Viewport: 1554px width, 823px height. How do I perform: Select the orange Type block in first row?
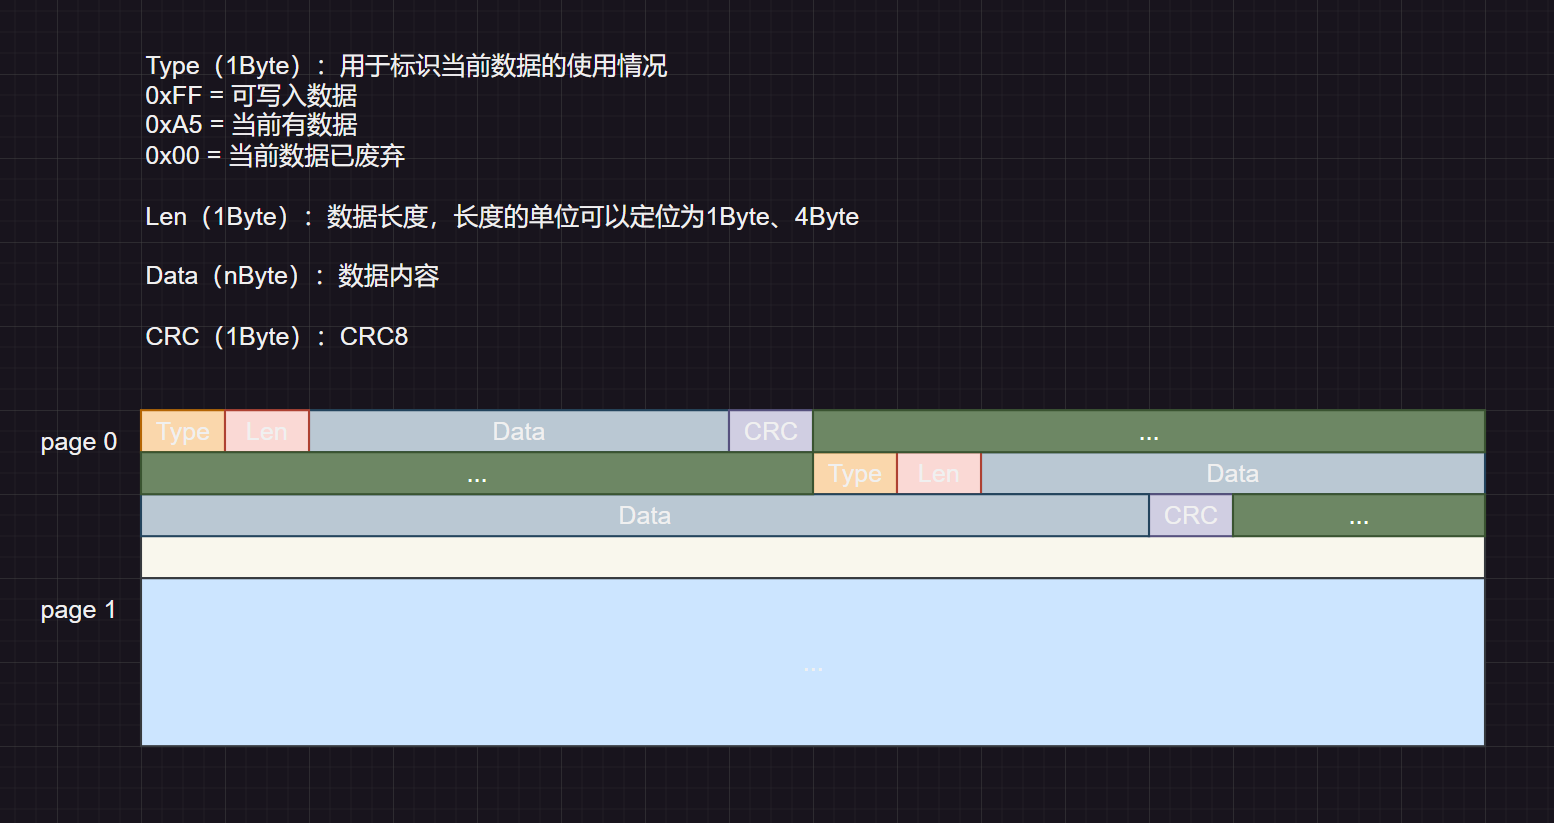click(183, 431)
